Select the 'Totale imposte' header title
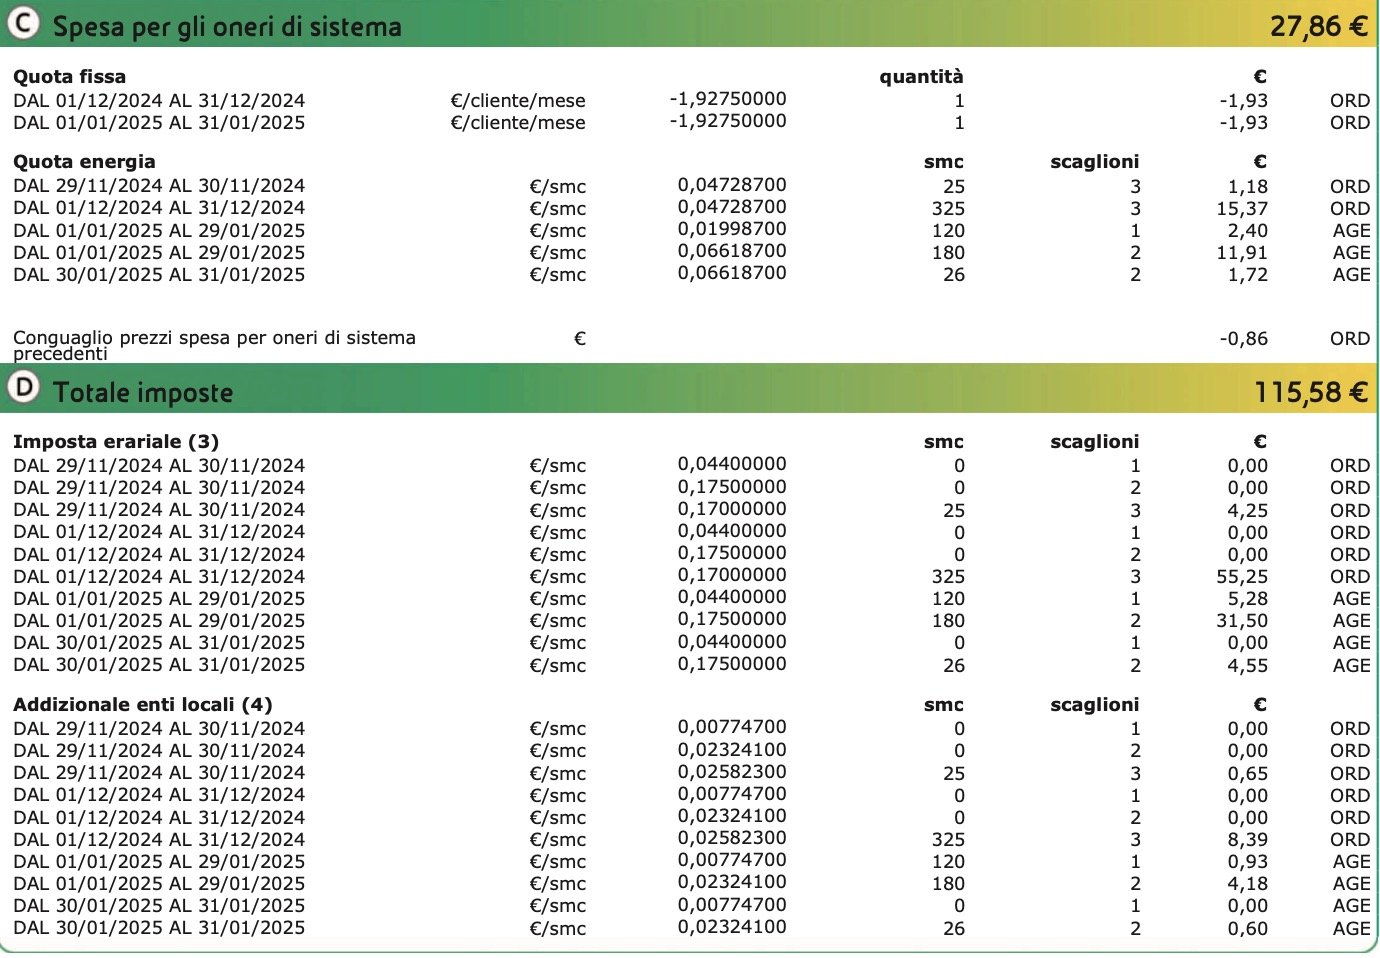 pyautogui.click(x=143, y=392)
